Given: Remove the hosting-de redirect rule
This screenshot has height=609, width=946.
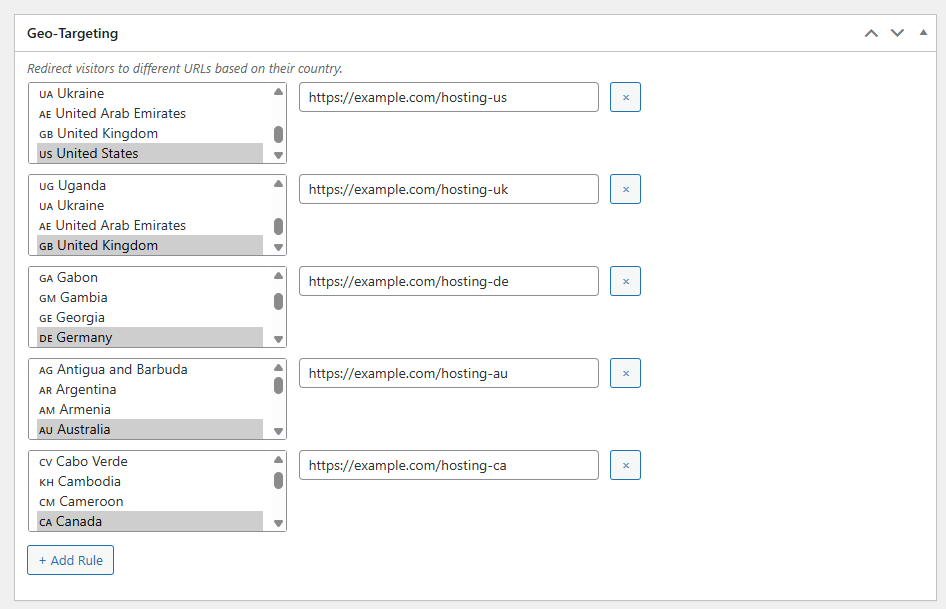Looking at the screenshot, I should pyautogui.click(x=625, y=281).
